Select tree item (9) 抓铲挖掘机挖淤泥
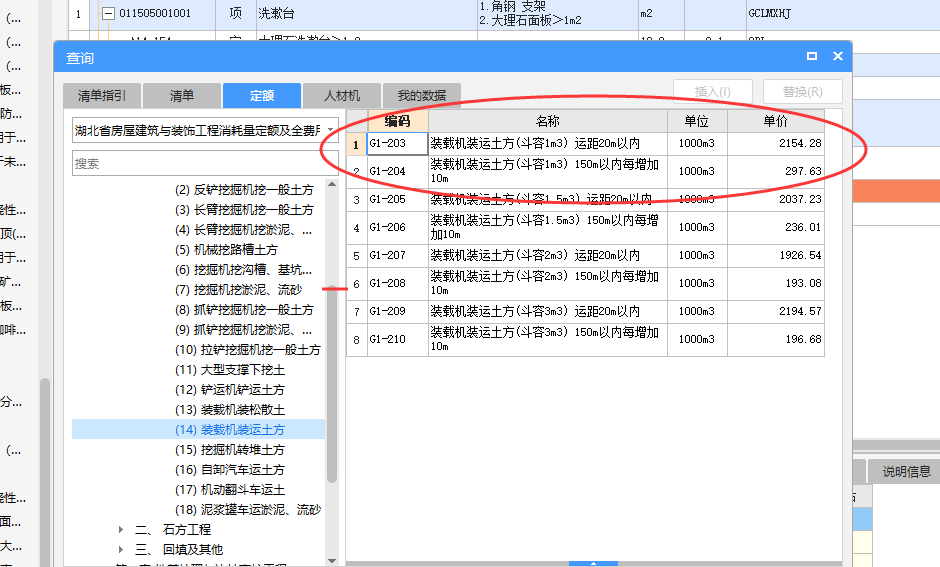 click(243, 330)
